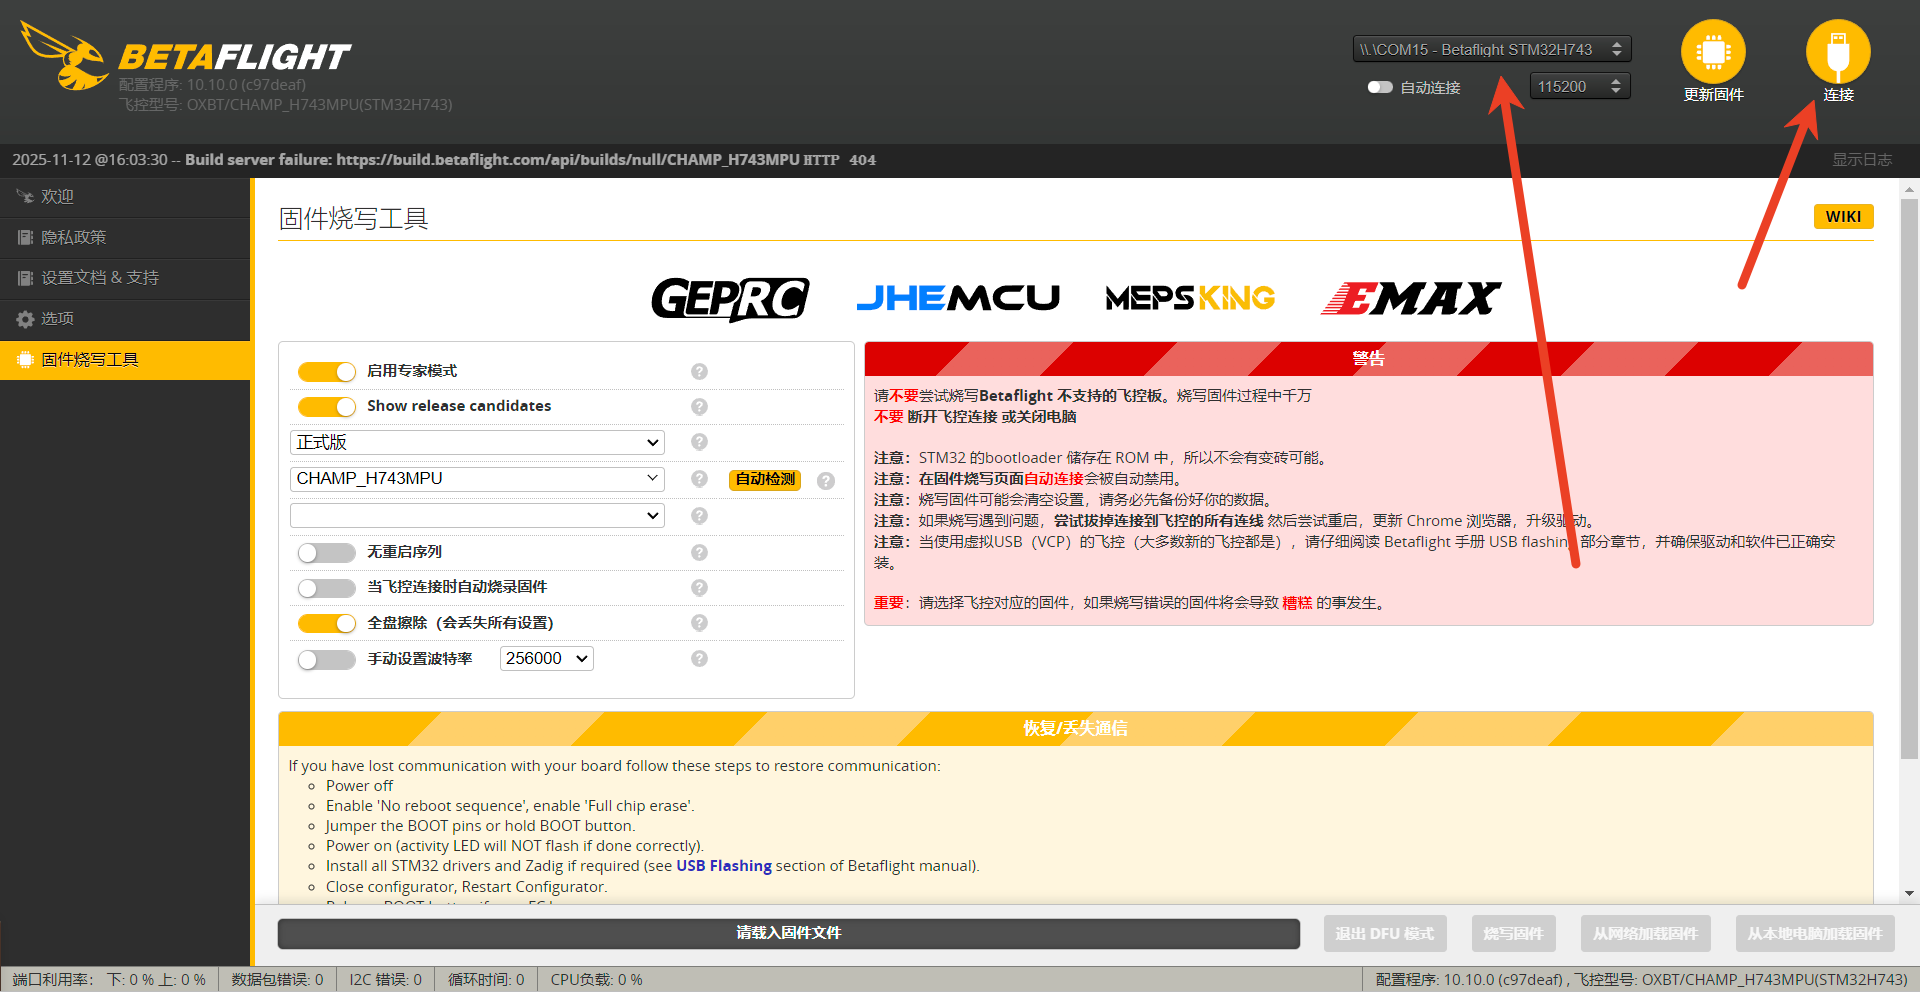The image size is (1920, 992).
Task: Open the Options tab in sidebar
Action: pyautogui.click(x=125, y=319)
